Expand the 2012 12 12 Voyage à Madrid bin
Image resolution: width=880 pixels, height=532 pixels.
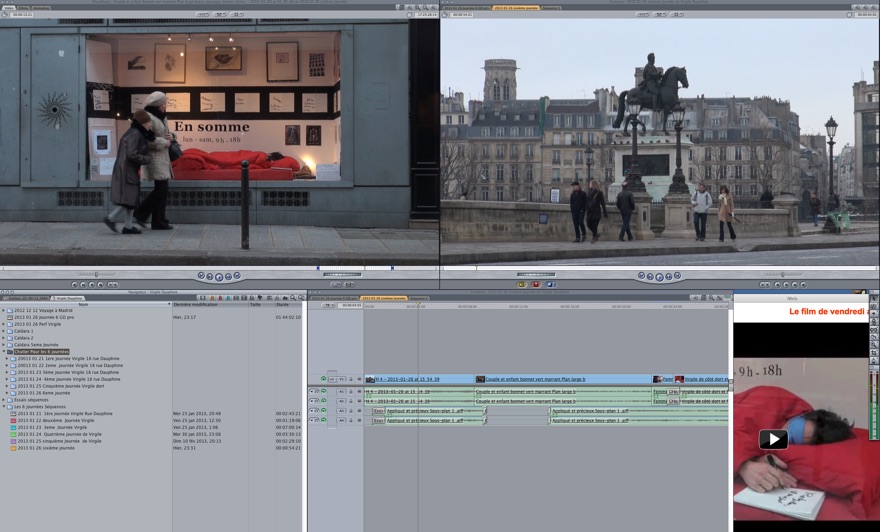(x=3, y=310)
